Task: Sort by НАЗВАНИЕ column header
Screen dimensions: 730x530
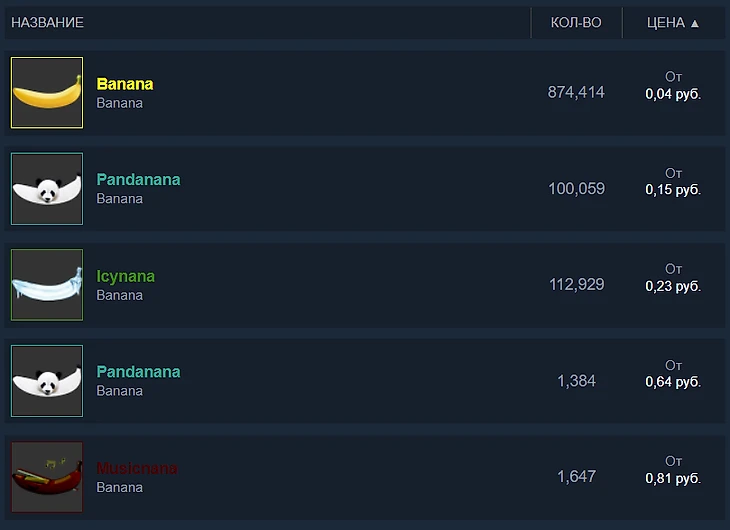Action: [x=47, y=22]
